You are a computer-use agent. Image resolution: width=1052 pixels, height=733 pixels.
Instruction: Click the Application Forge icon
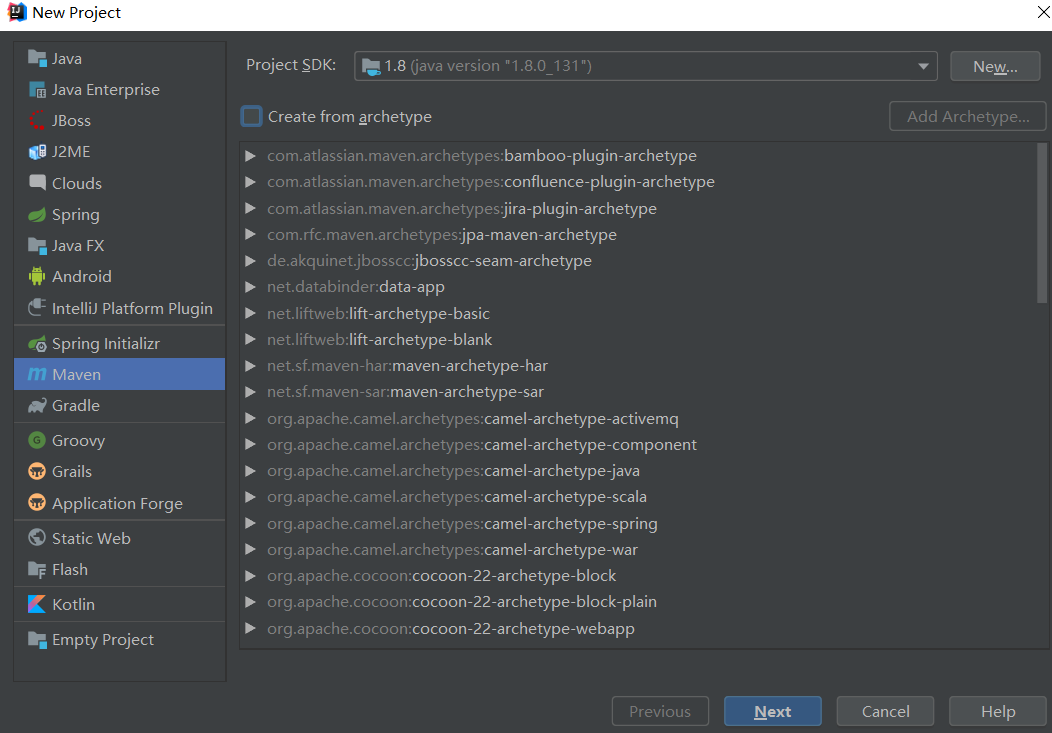pos(37,503)
